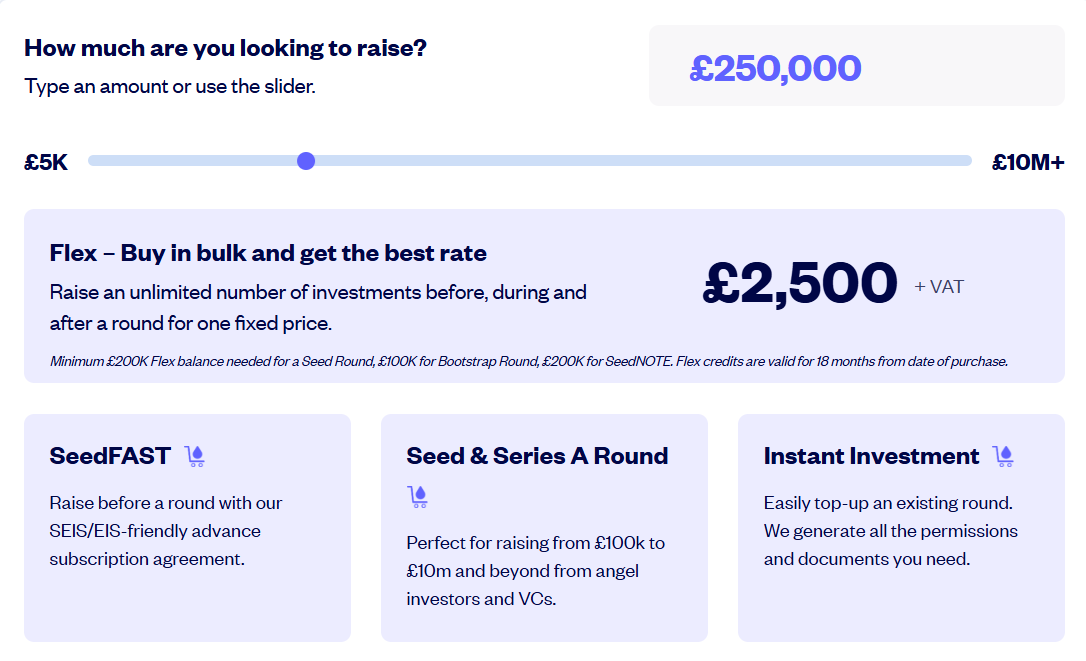Click the angel investors and VCs description
Image resolution: width=1086 pixels, height=661 pixels.
pyautogui.click(x=535, y=571)
